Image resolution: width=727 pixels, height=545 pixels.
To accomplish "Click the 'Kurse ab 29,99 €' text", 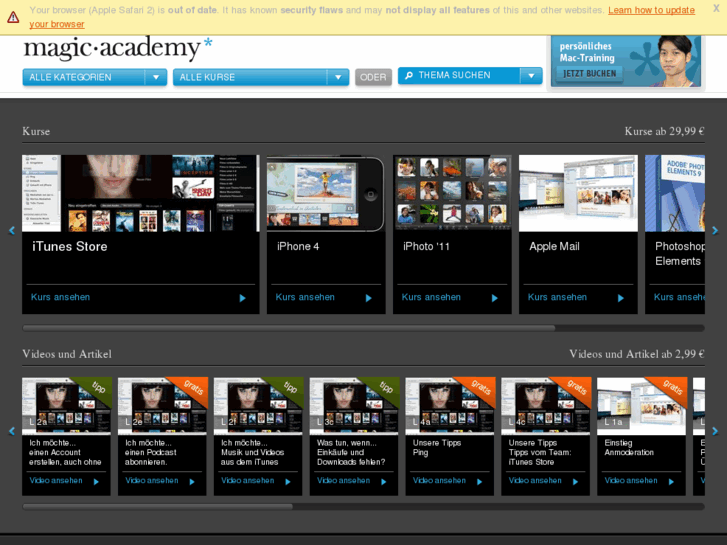I will click(x=664, y=131).
